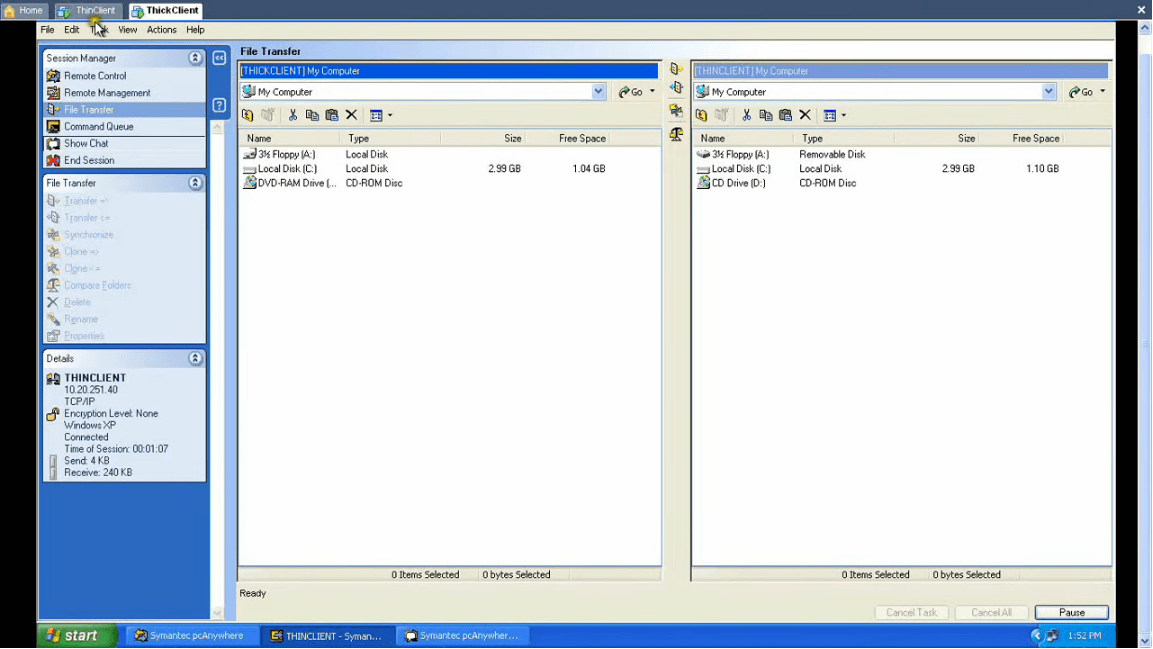Screen dimensions: 1153x649
Task: Click Paste icon in THINCLIENT toolbar
Action: (785, 115)
